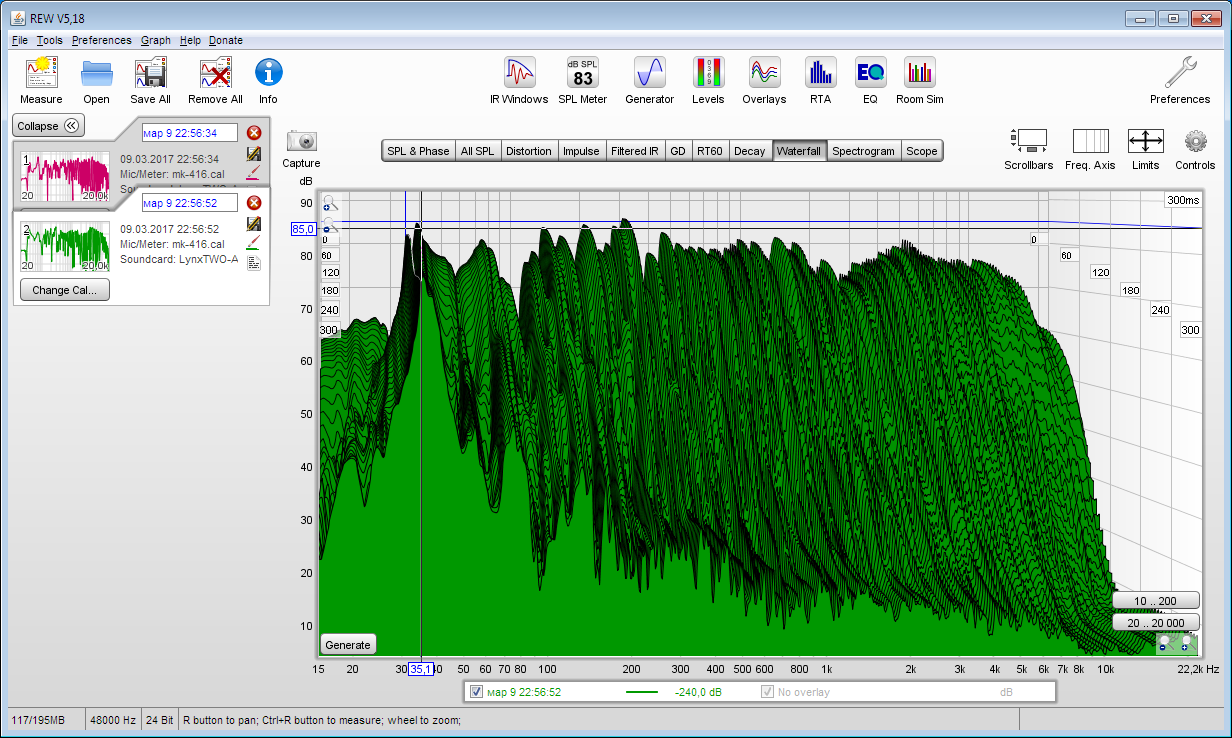
Task: Collapse the measurements panel
Action: (x=48, y=126)
